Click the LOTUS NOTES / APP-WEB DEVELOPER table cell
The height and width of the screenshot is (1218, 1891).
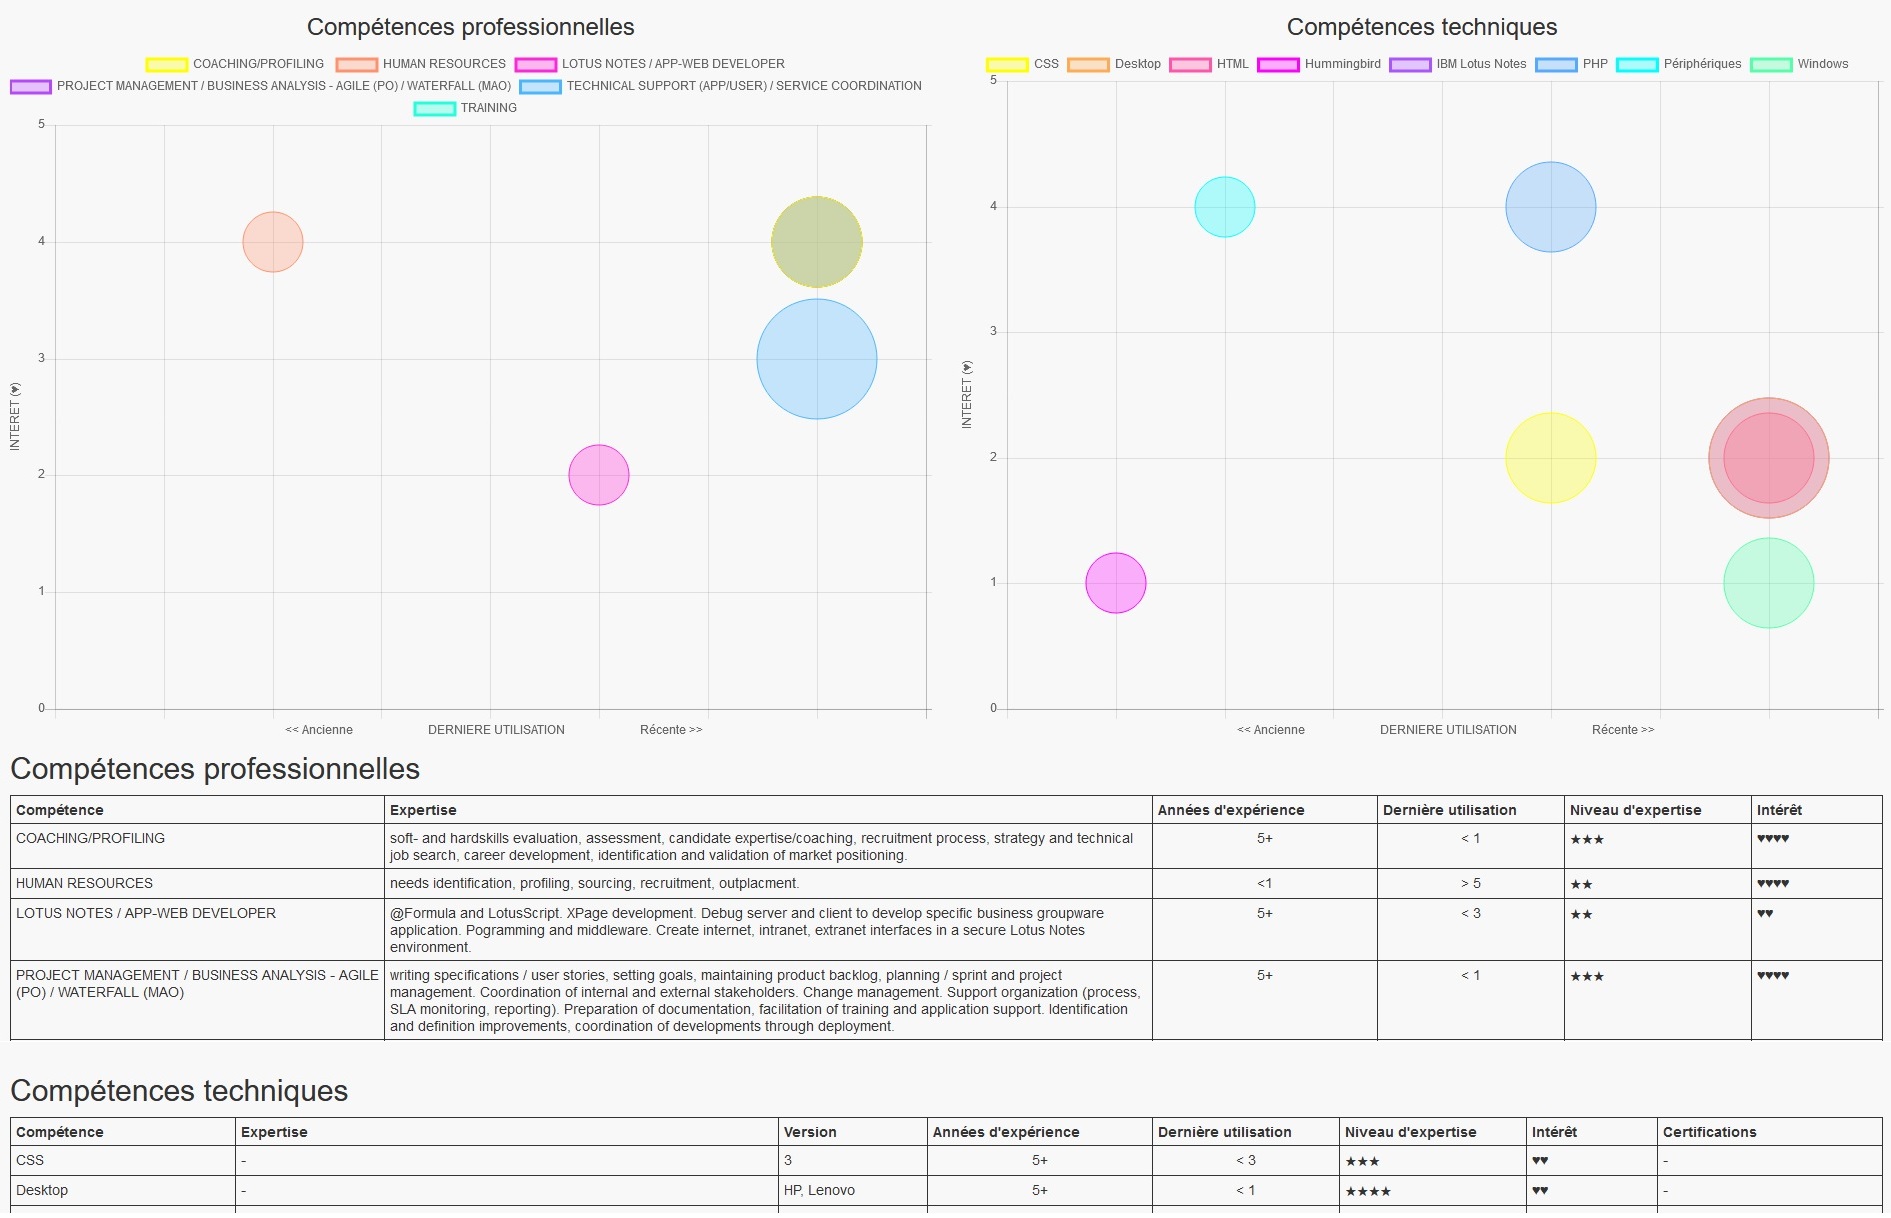[197, 930]
